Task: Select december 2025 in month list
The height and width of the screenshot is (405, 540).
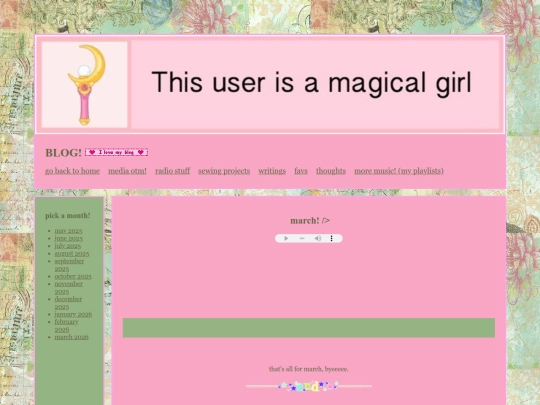Action: click(68, 303)
